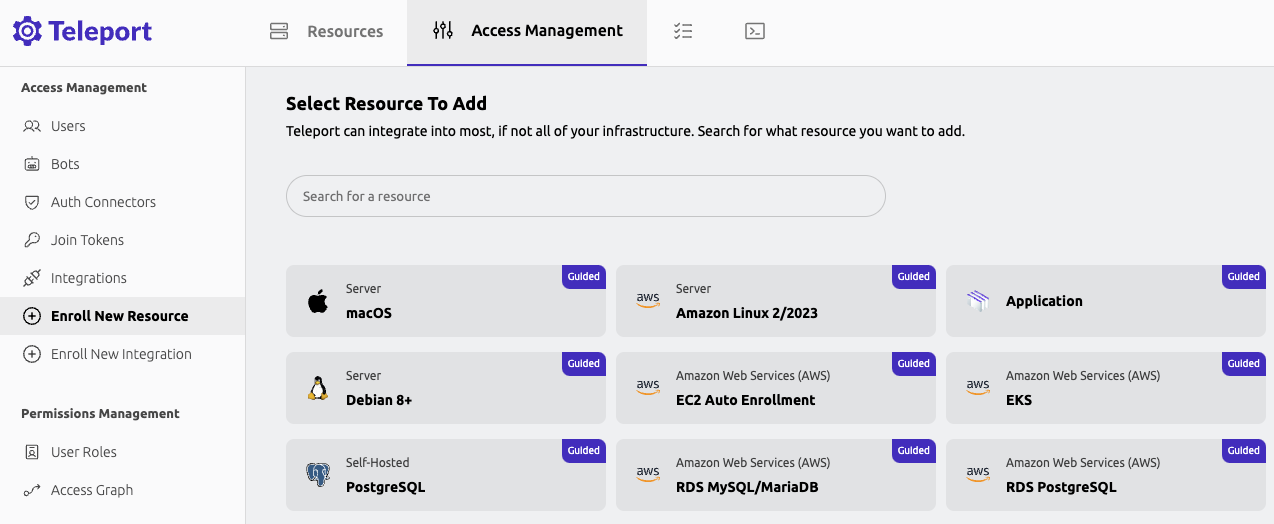Click the PostgreSQL elephant icon
Screen dimensions: 1274x524
[318, 475]
